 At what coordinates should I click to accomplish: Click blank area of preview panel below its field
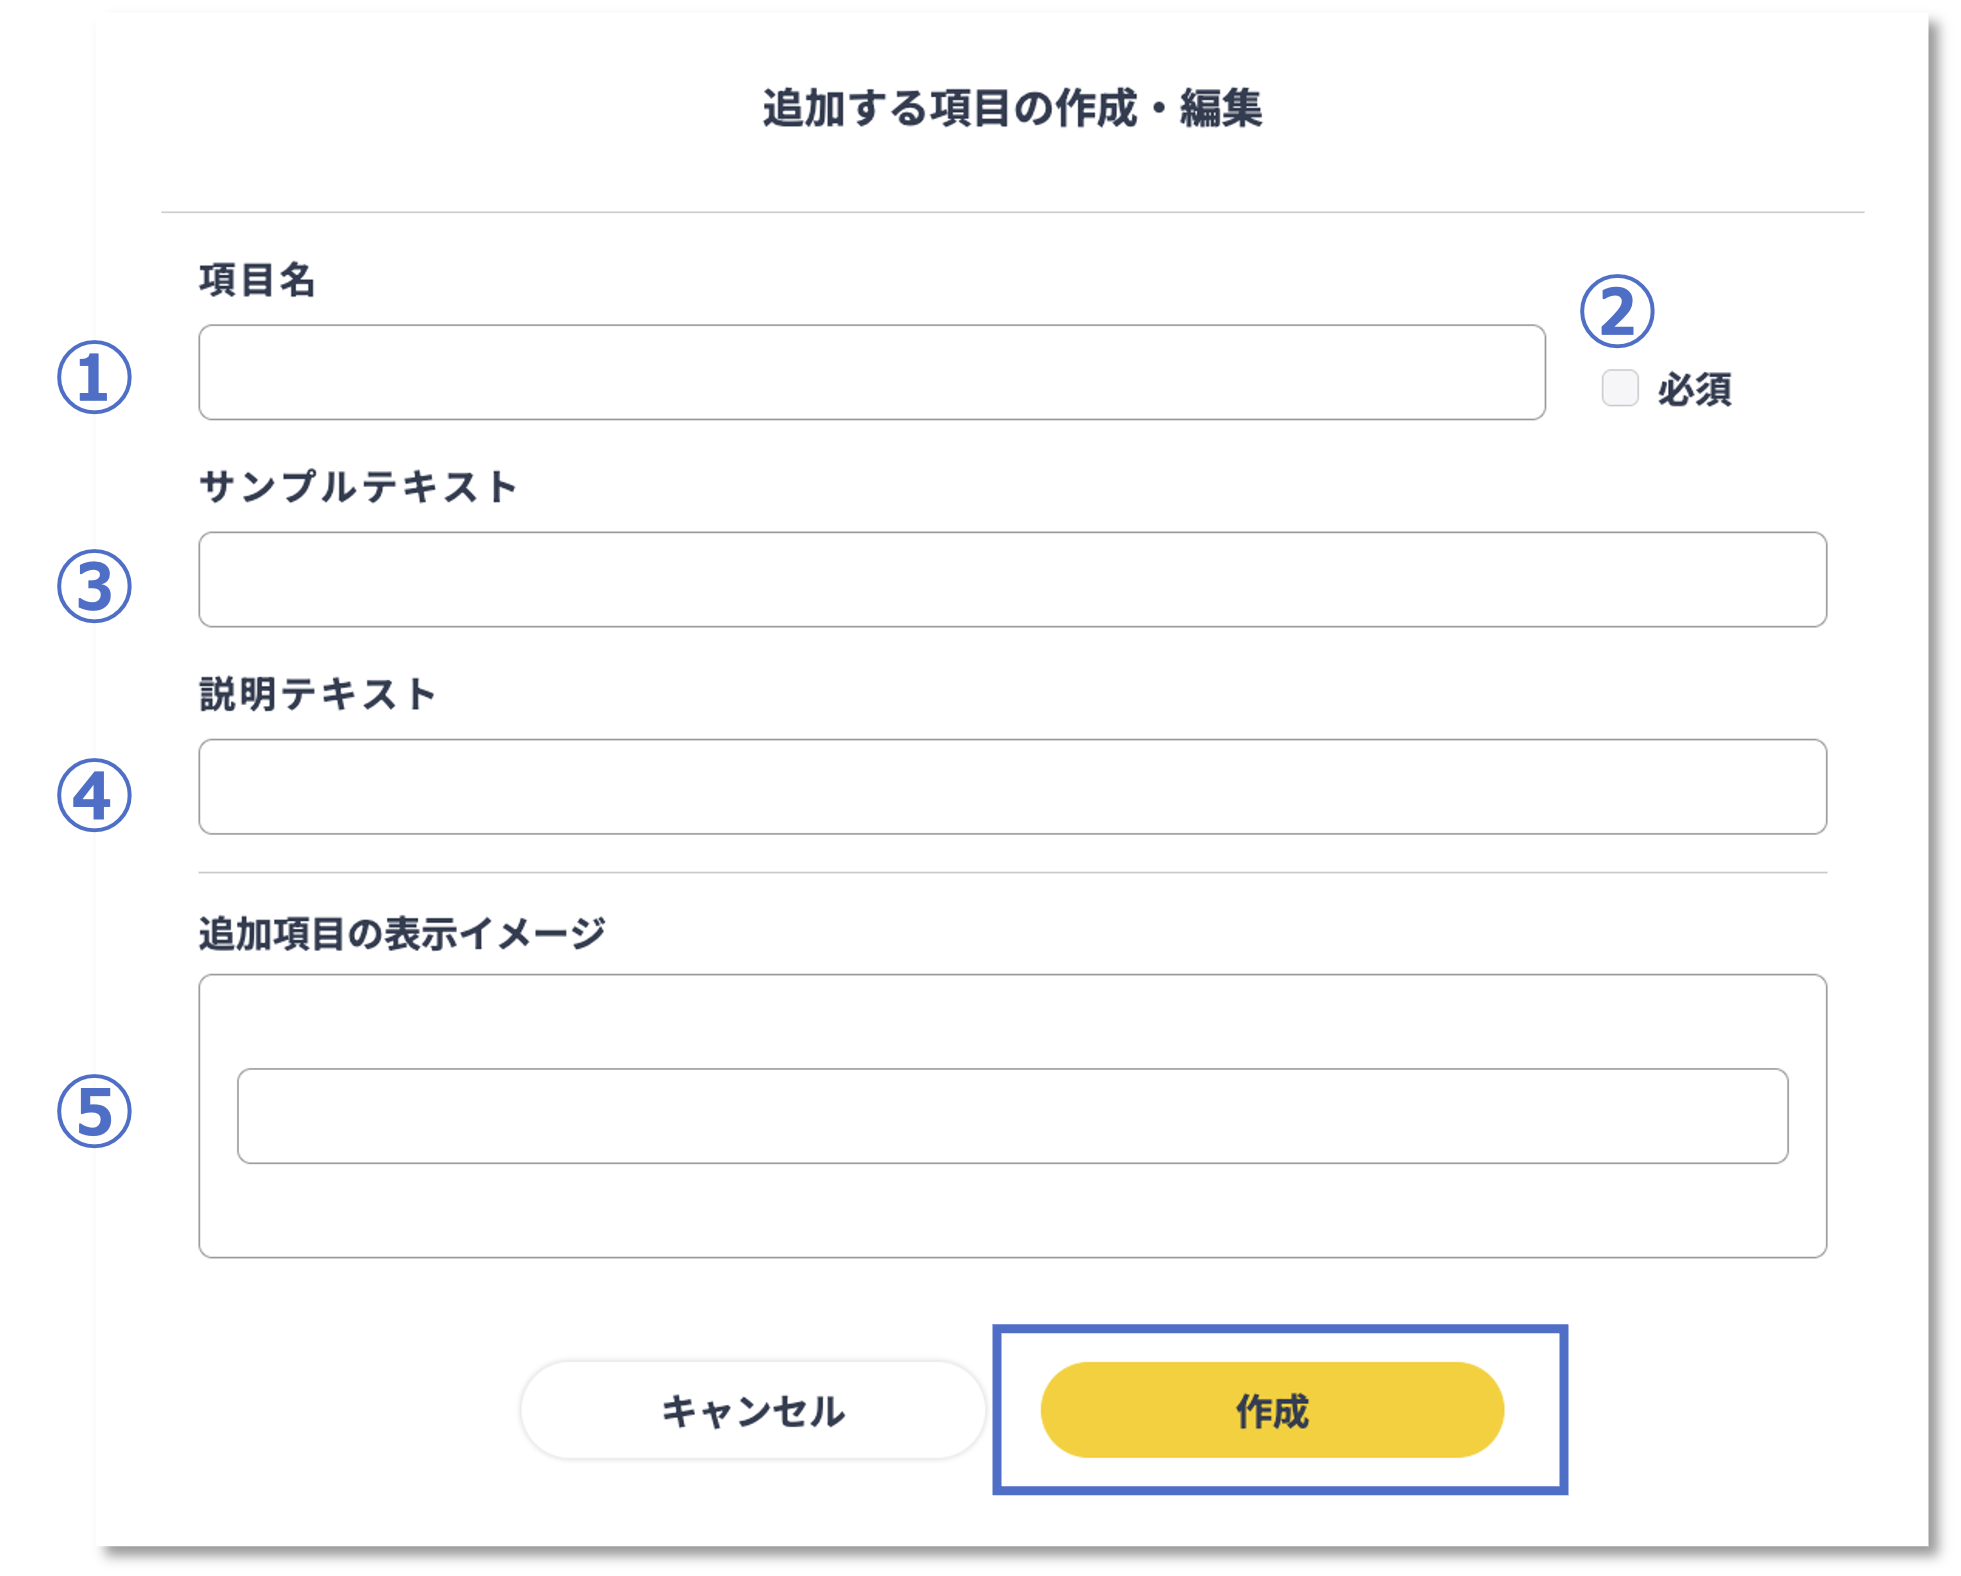coord(1012,1212)
